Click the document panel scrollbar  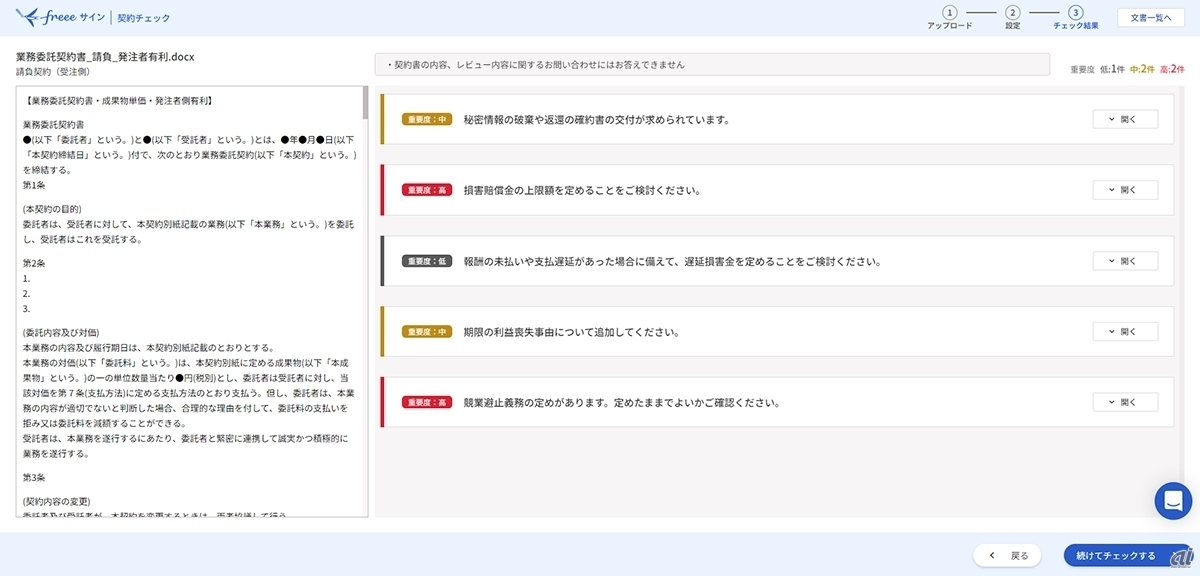(x=365, y=104)
